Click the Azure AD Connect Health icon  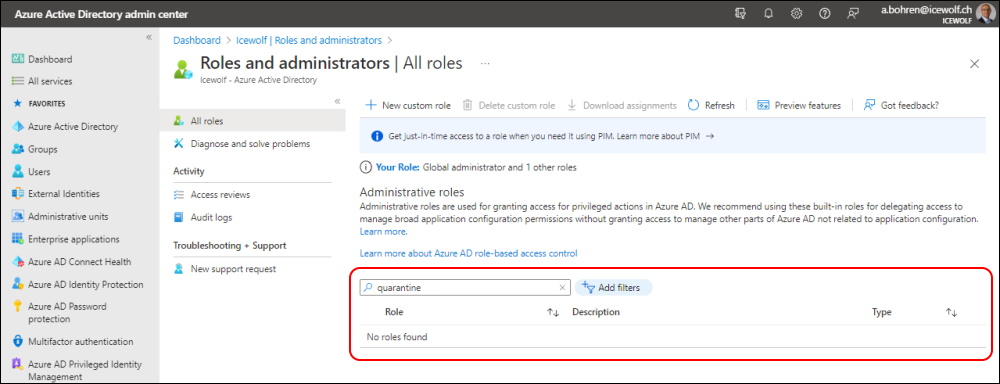coord(18,262)
